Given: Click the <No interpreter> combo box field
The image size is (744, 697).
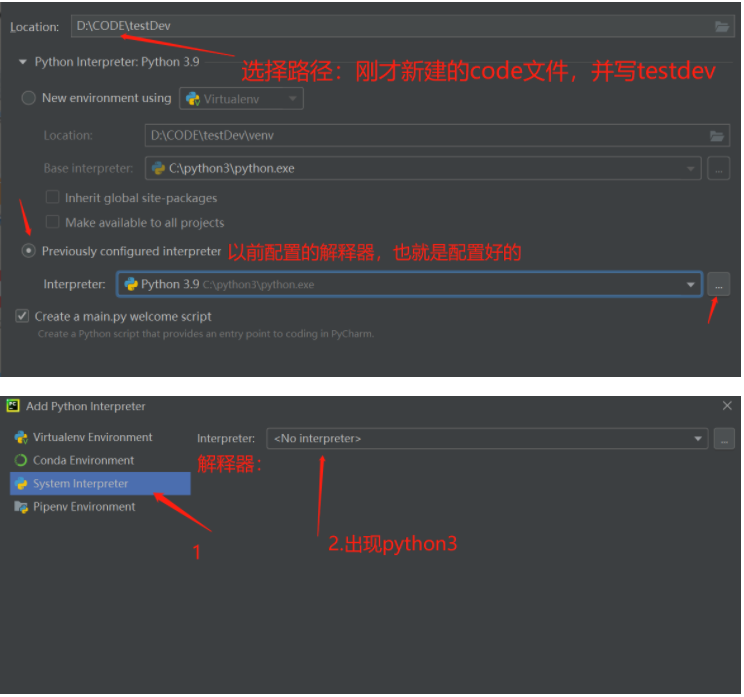Looking at the screenshot, I should point(487,438).
